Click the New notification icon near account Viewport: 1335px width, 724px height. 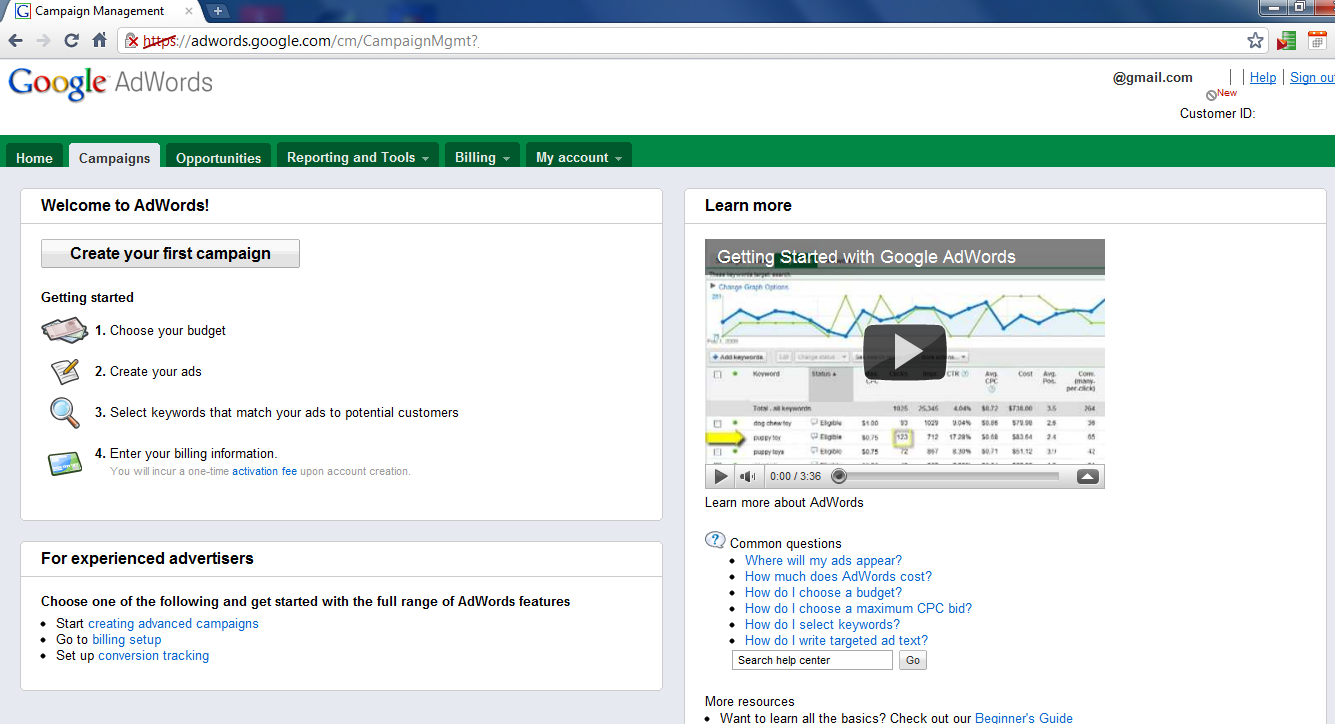(x=1221, y=94)
